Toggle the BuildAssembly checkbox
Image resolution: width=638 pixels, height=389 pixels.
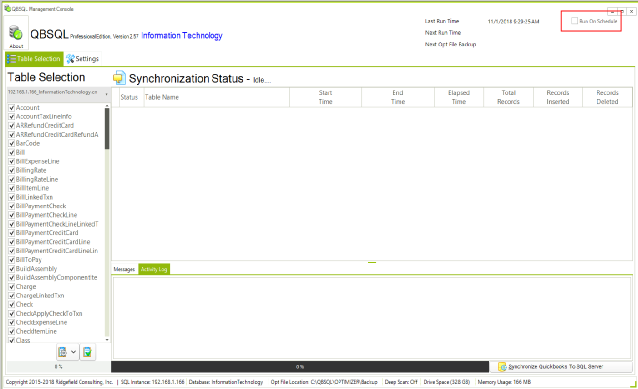coord(12,269)
